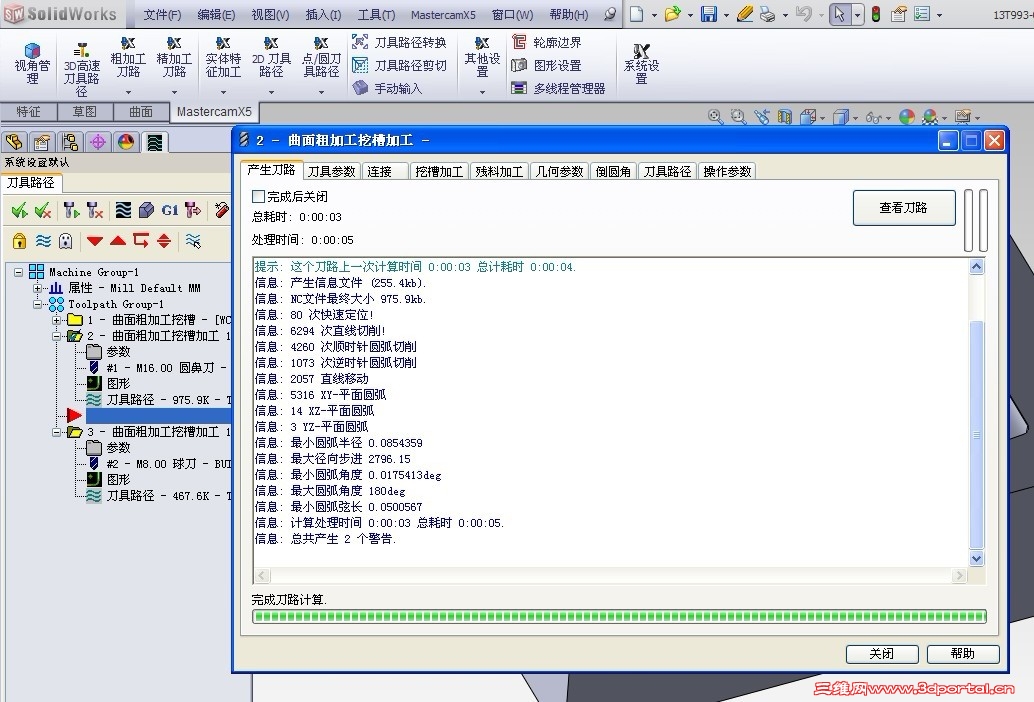Viewport: 1034px width, 702px height.
Task: Choose 手动输入 manual entry
Action: pos(387,88)
